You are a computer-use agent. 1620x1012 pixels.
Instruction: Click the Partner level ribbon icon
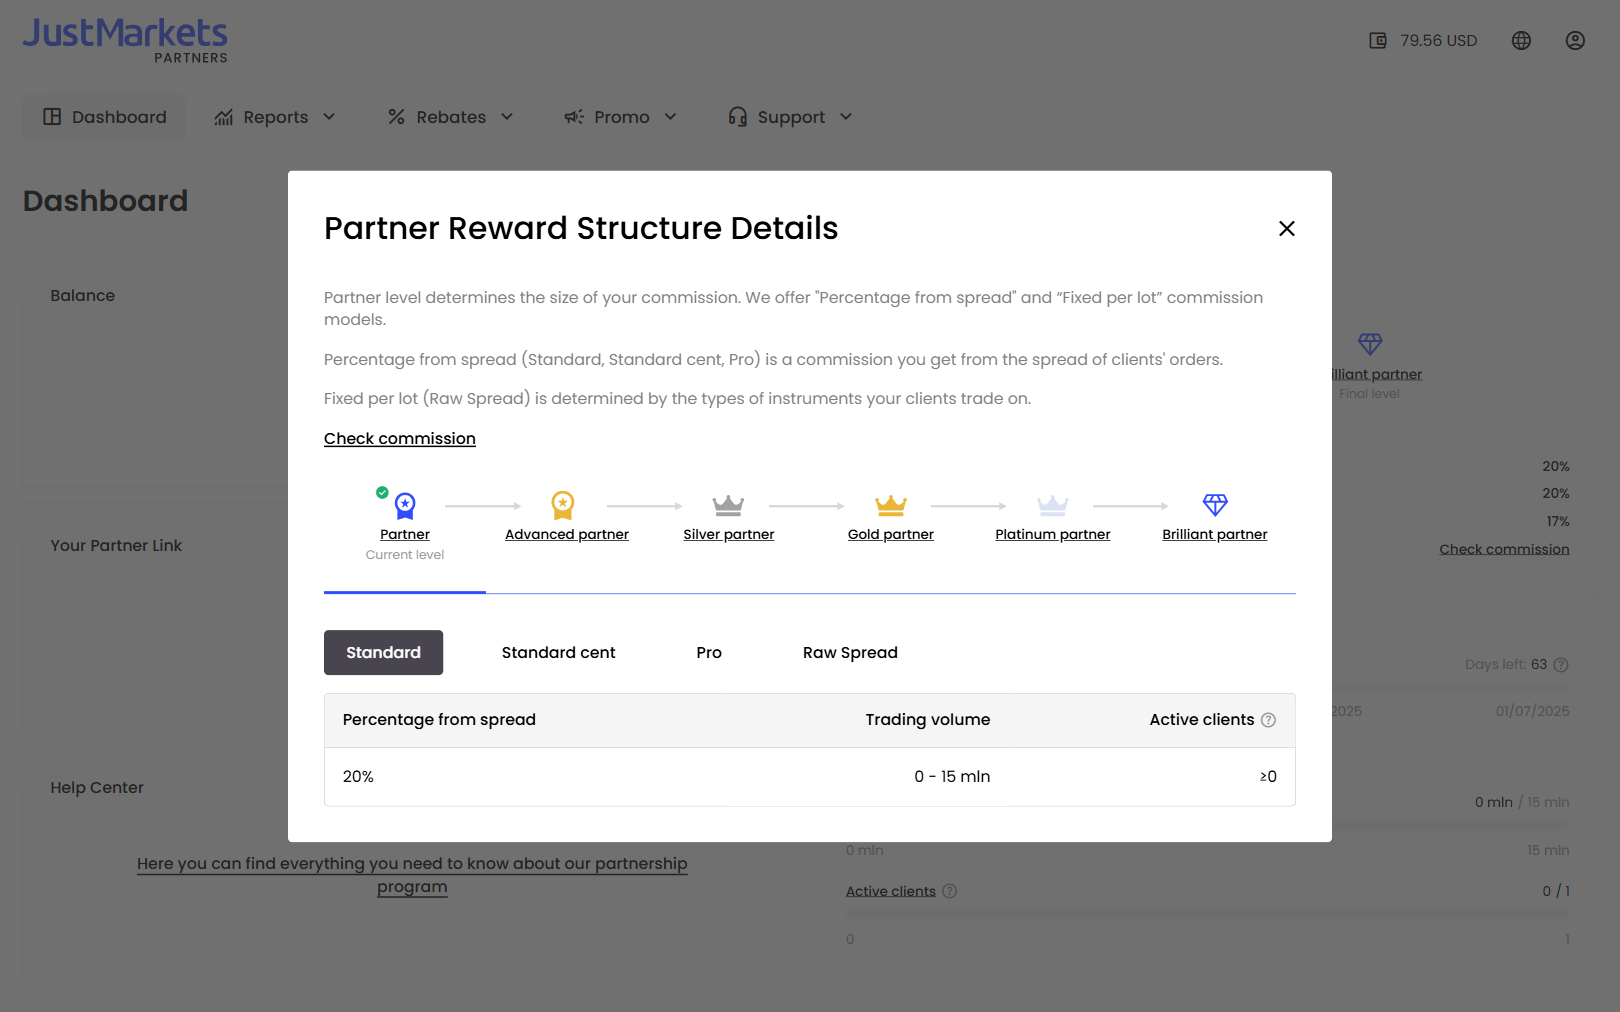click(x=405, y=505)
